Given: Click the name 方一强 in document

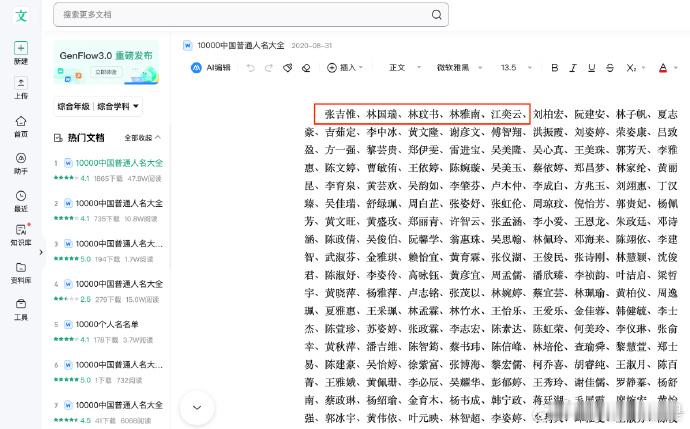Looking at the screenshot, I should point(341,150).
